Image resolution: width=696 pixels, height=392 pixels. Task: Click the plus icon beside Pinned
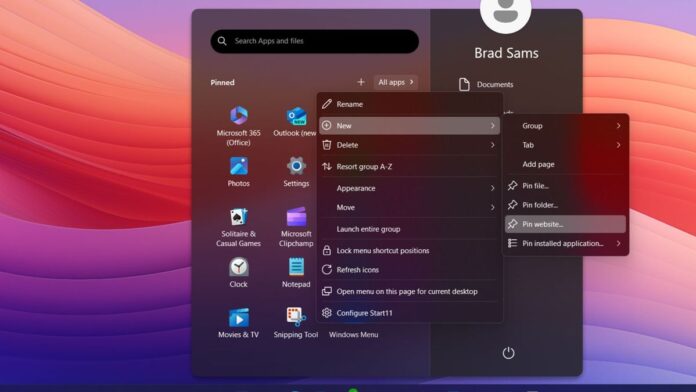[361, 82]
